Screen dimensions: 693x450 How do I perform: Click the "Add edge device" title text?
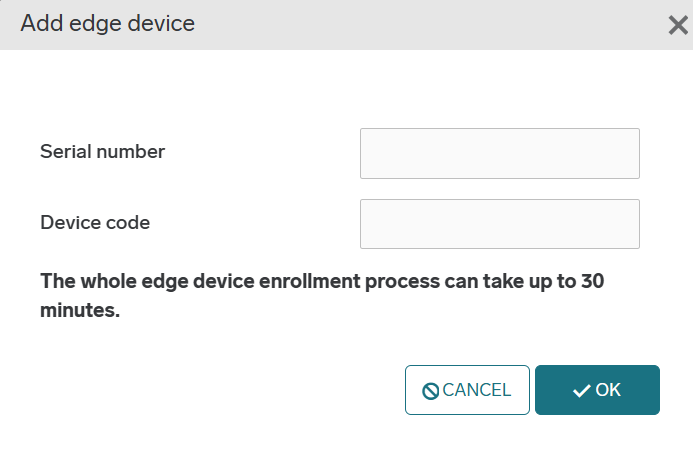107,23
